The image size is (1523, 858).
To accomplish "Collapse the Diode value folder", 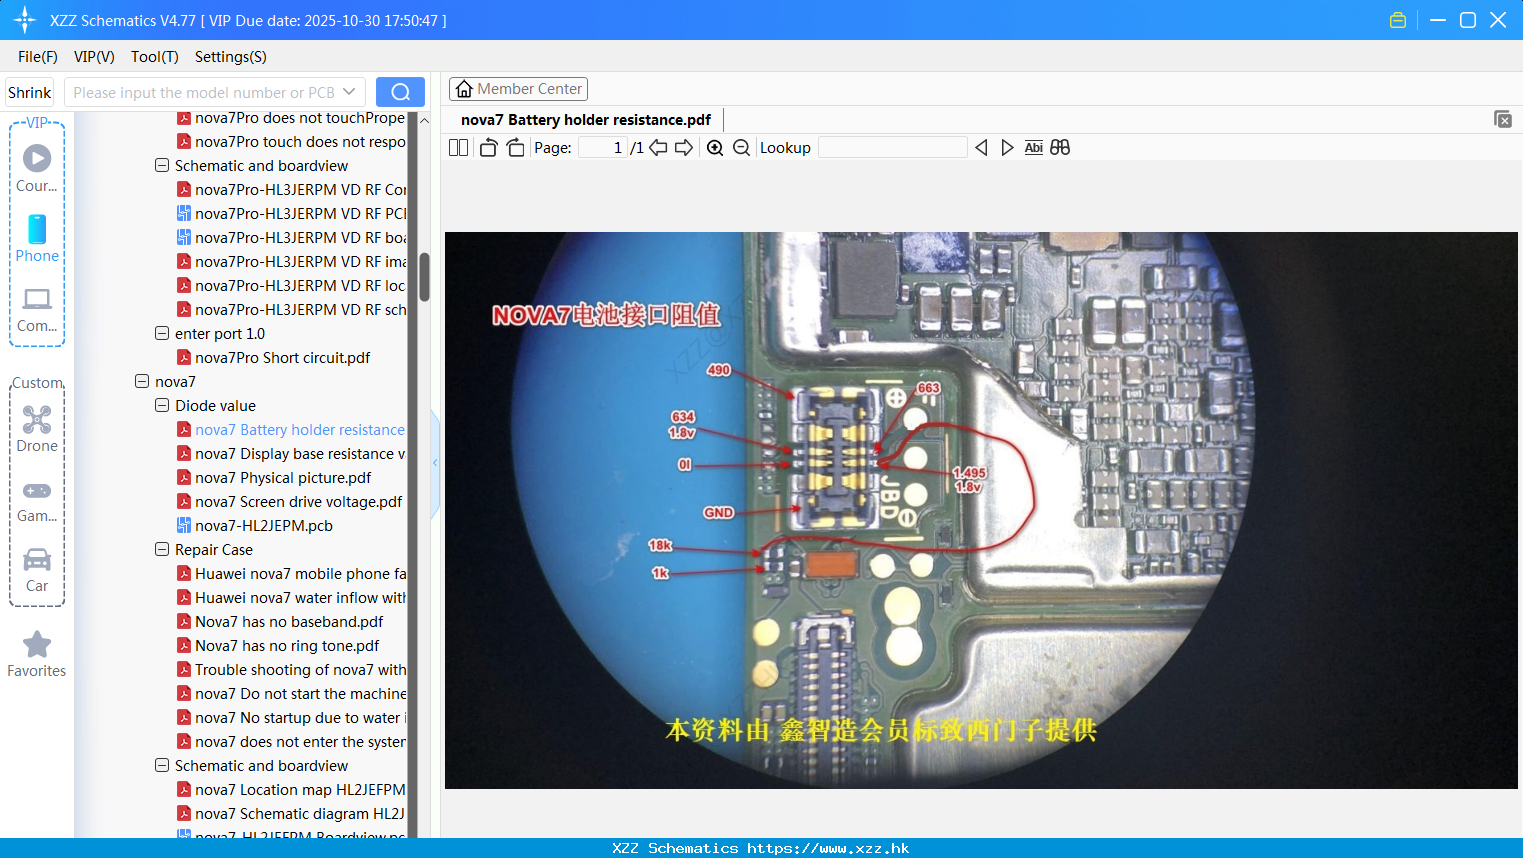I will click(x=162, y=405).
